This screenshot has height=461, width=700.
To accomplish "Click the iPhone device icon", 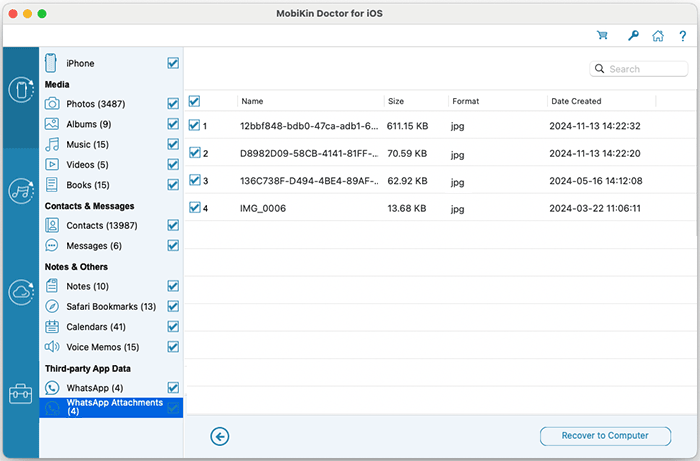I will tap(51, 63).
